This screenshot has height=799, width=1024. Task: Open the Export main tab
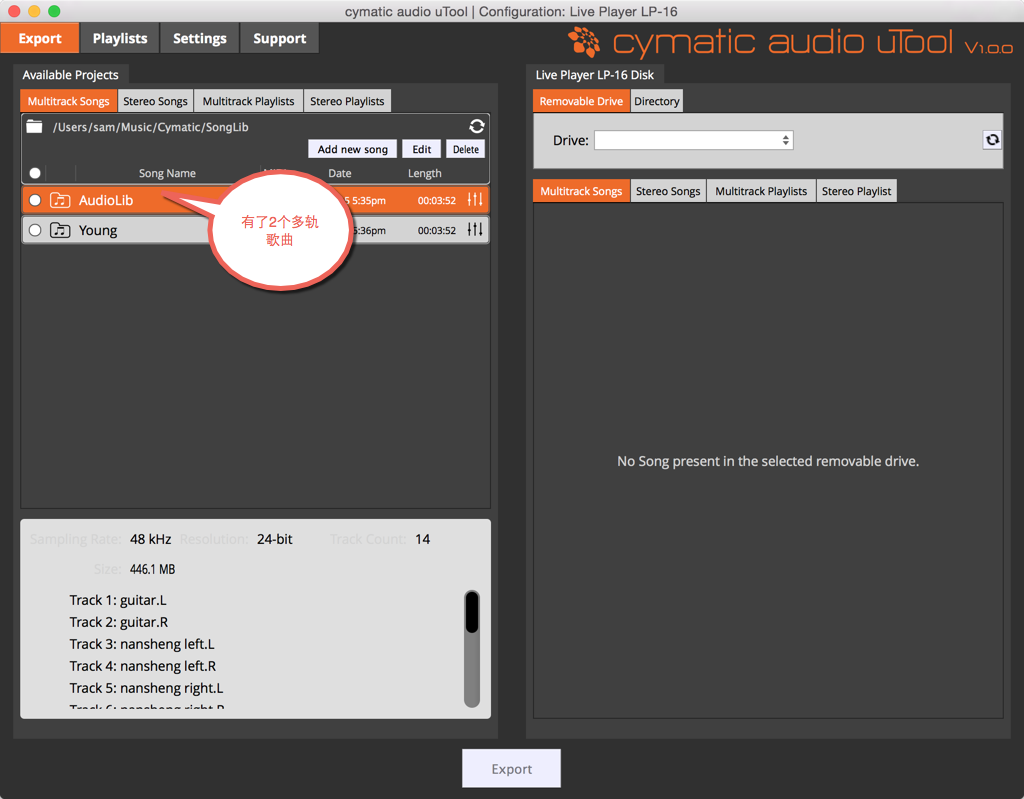point(40,39)
